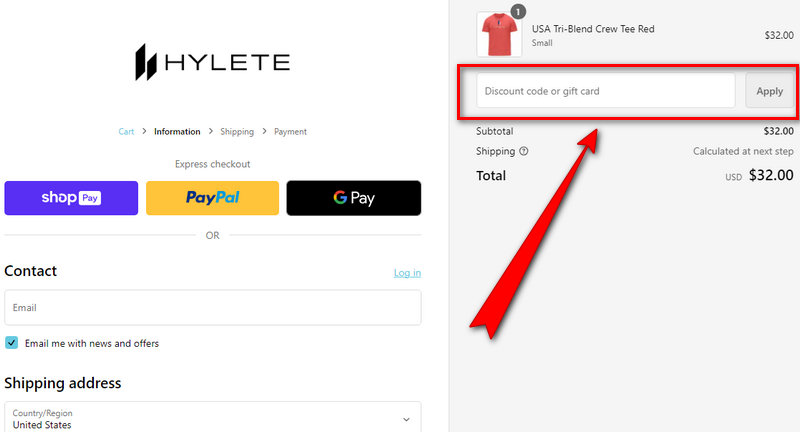This screenshot has width=800, height=432.
Task: Choose Google Pay express checkout
Action: tap(354, 198)
